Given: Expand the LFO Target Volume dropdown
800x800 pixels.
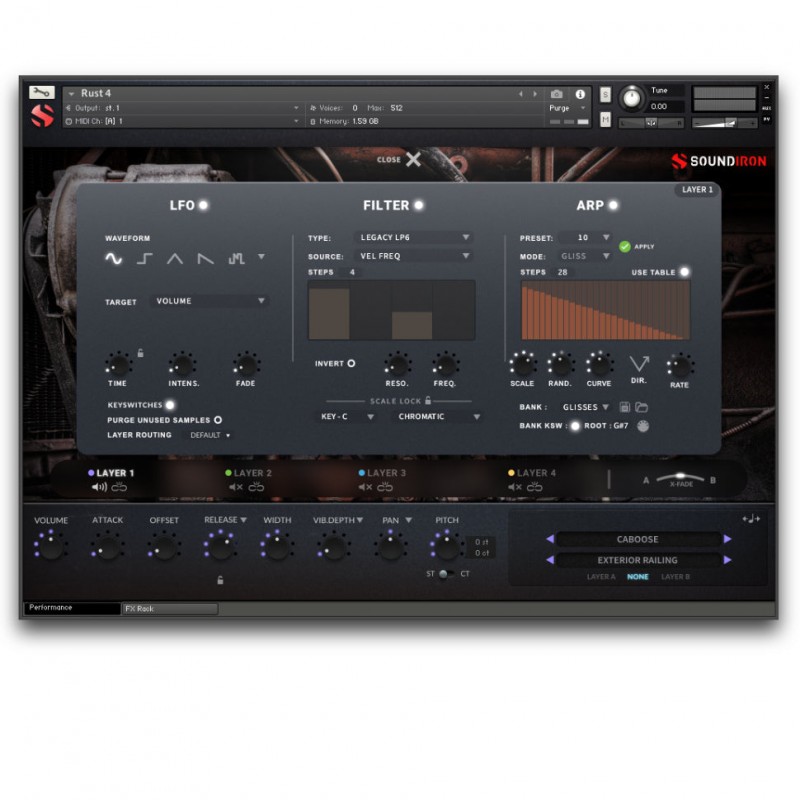Looking at the screenshot, I should 210,301.
